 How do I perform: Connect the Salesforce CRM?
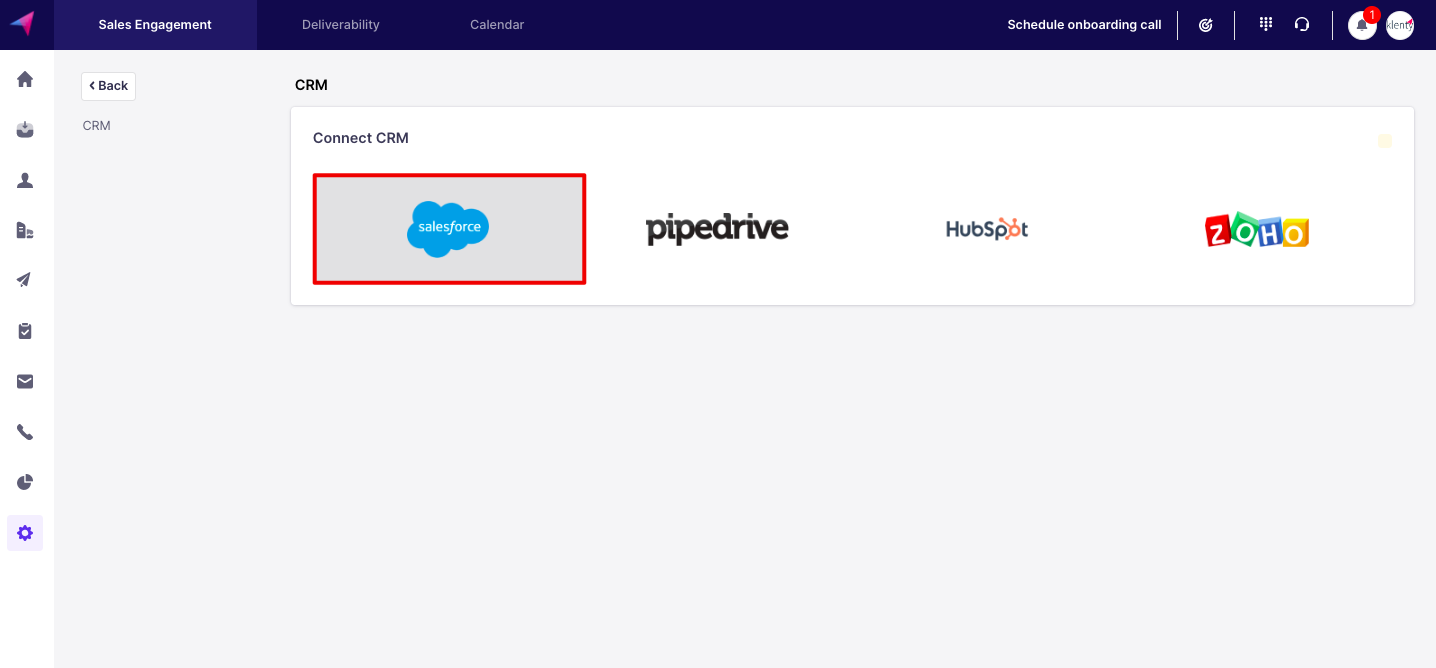(449, 229)
